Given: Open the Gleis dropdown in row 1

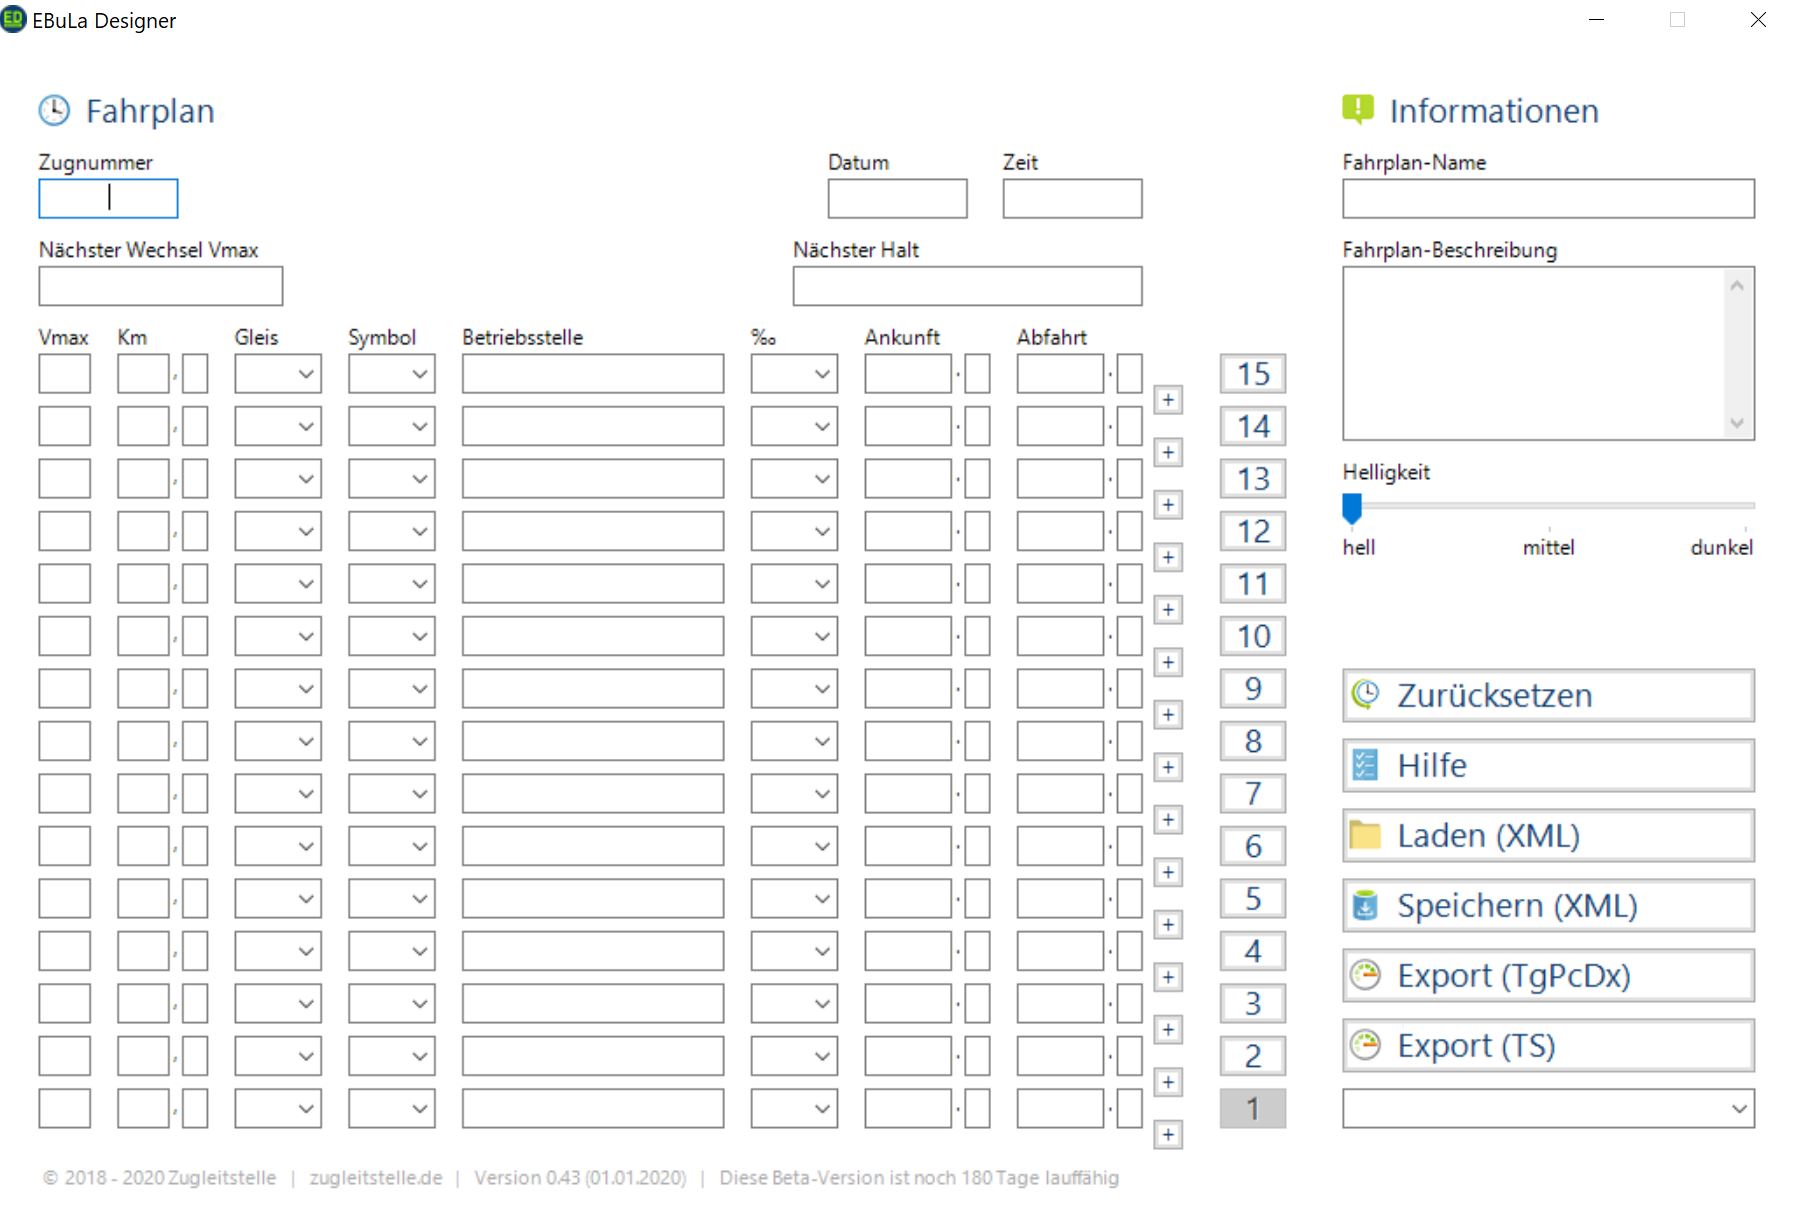Looking at the screenshot, I should point(278,1109).
